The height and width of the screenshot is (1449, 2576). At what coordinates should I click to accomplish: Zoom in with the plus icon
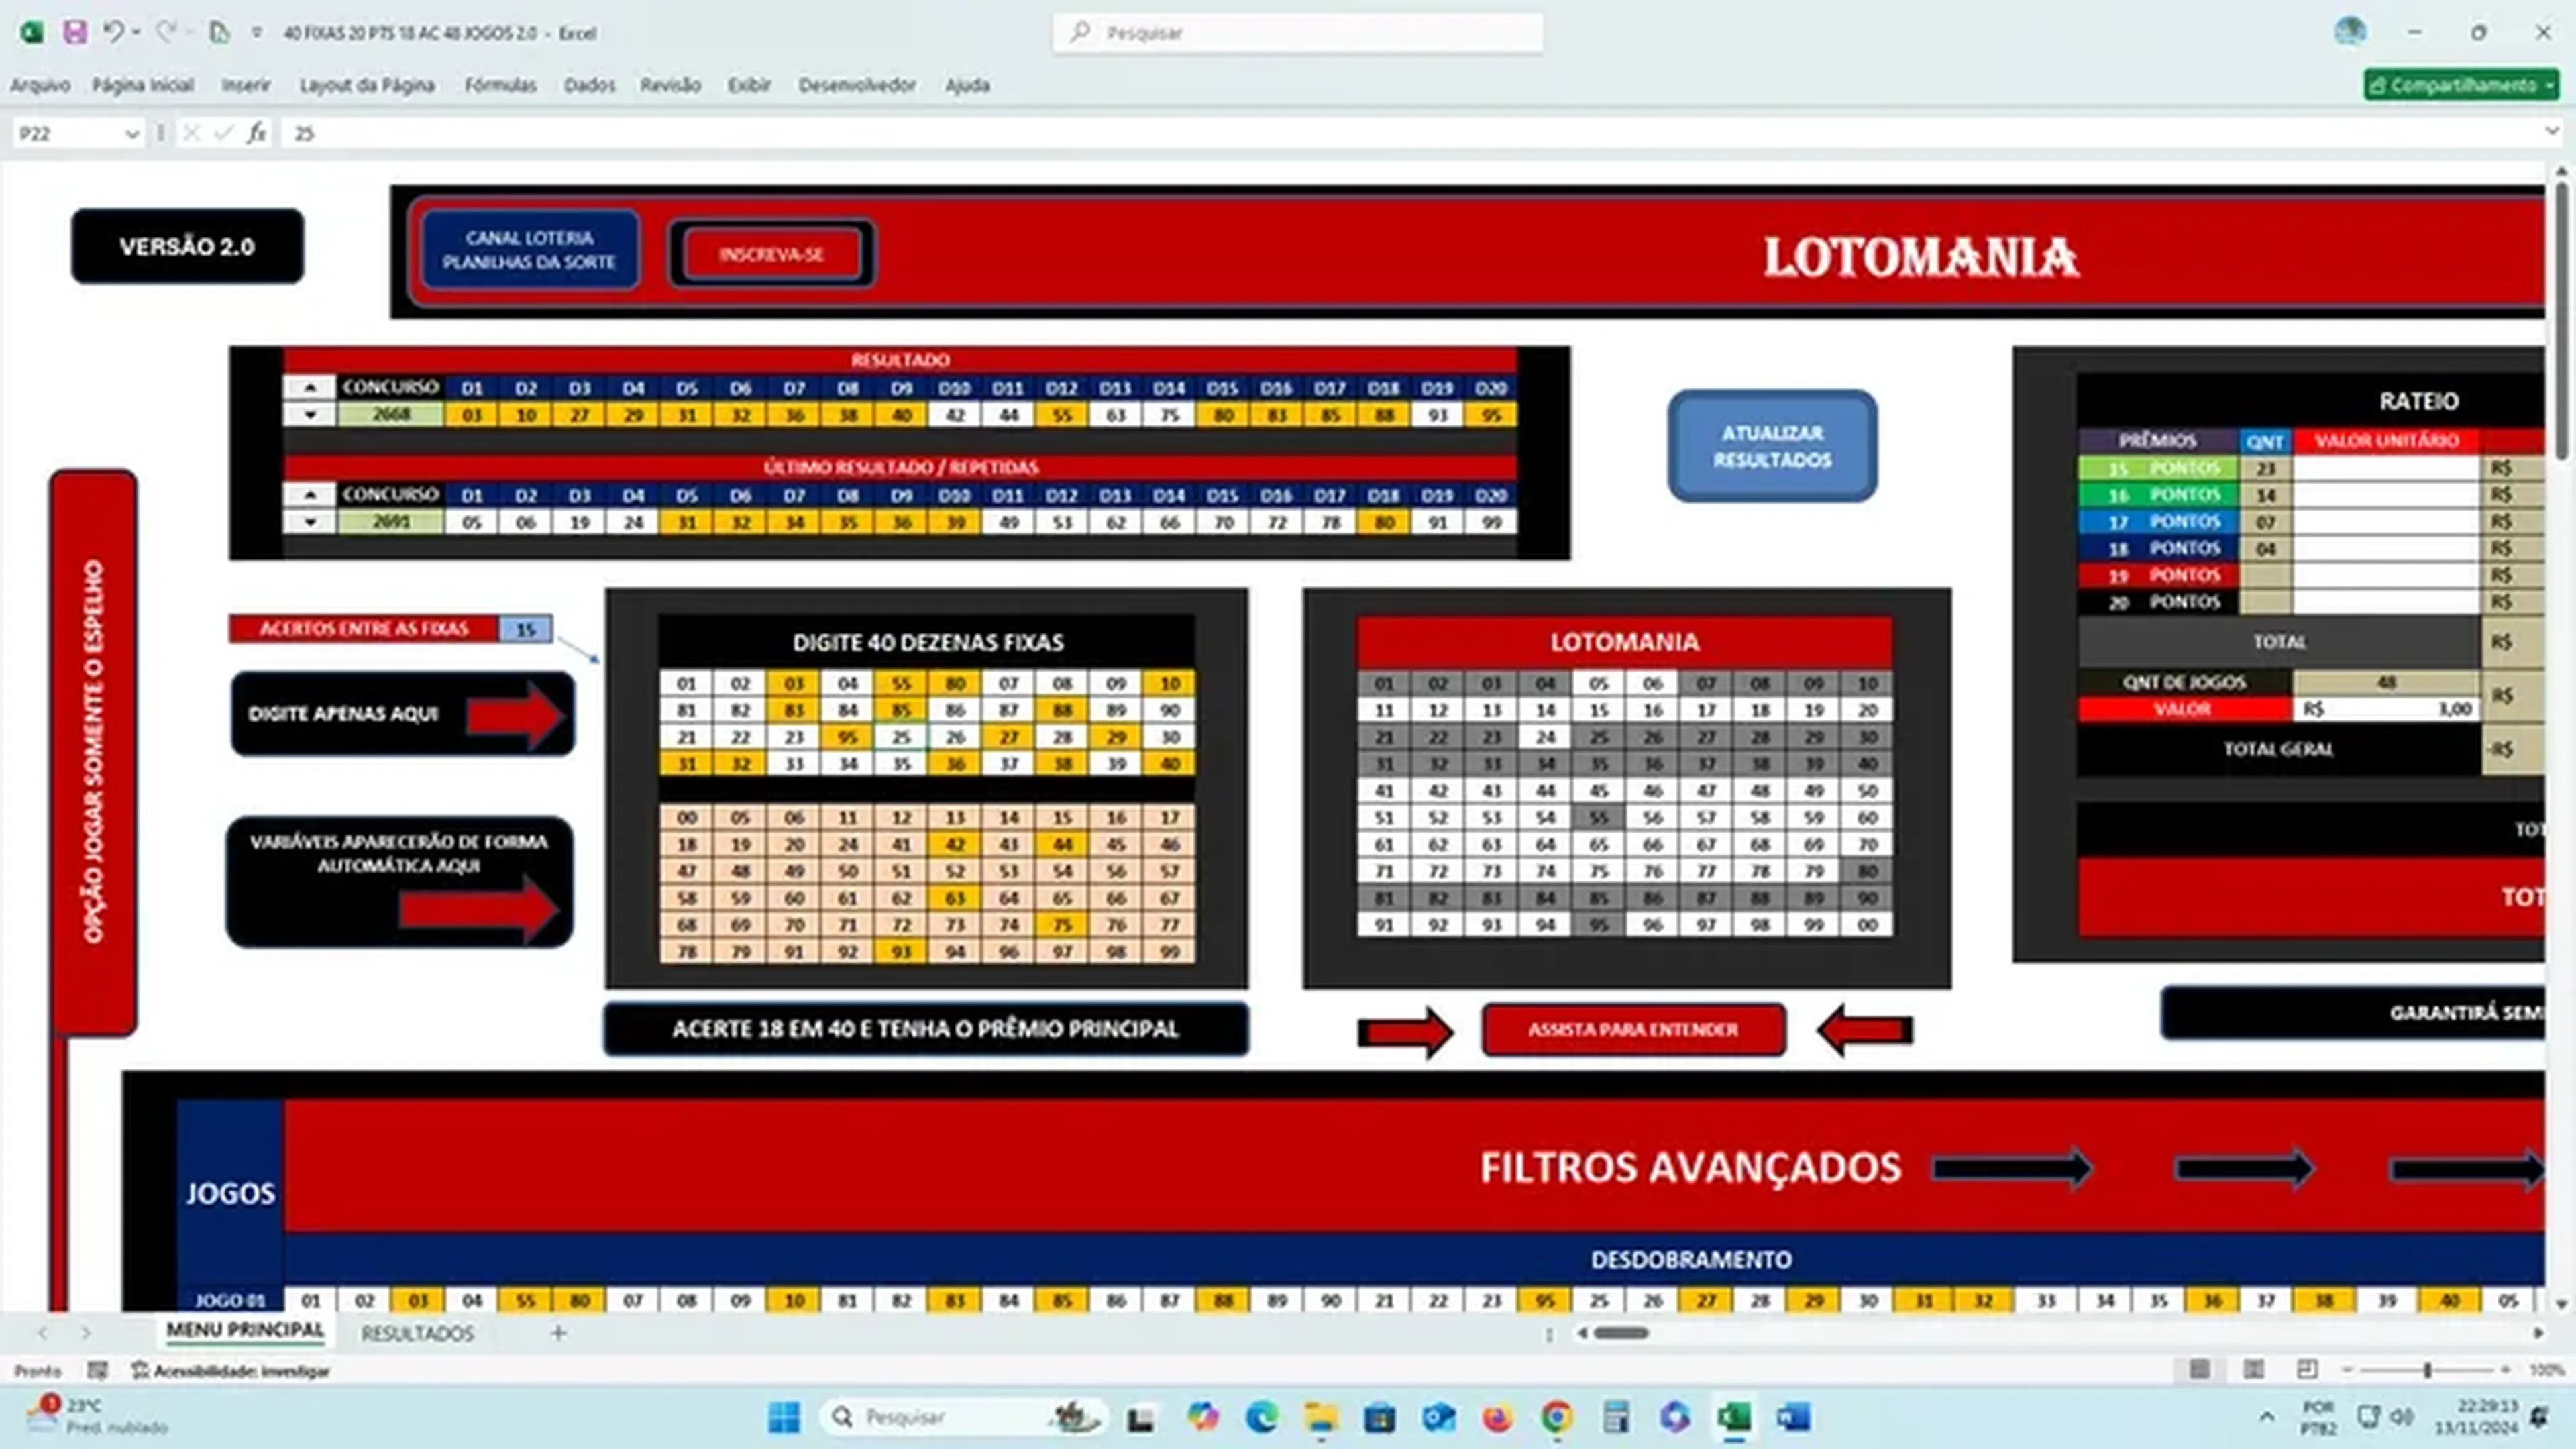pyautogui.click(x=2506, y=1369)
